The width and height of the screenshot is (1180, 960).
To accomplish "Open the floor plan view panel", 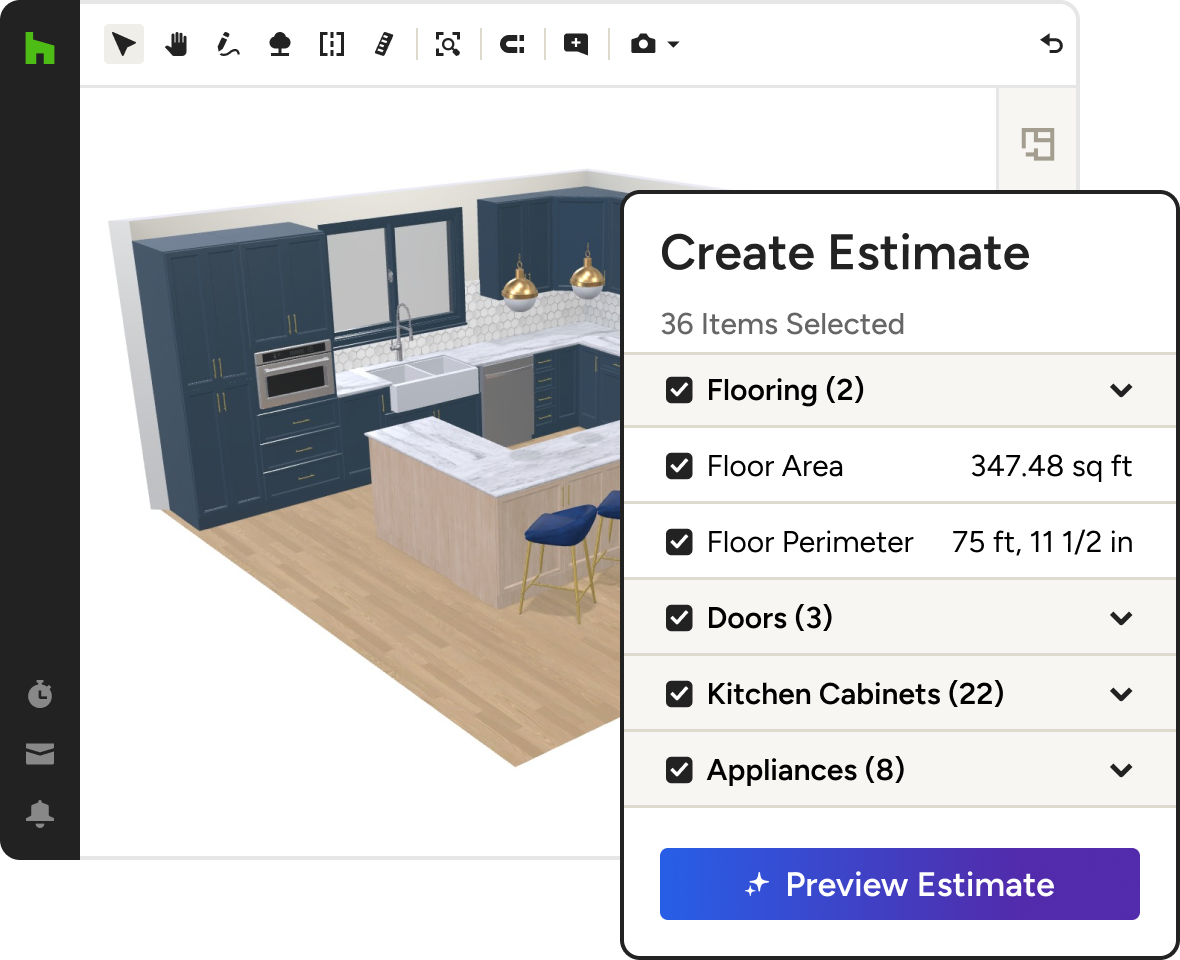I will 1037,145.
